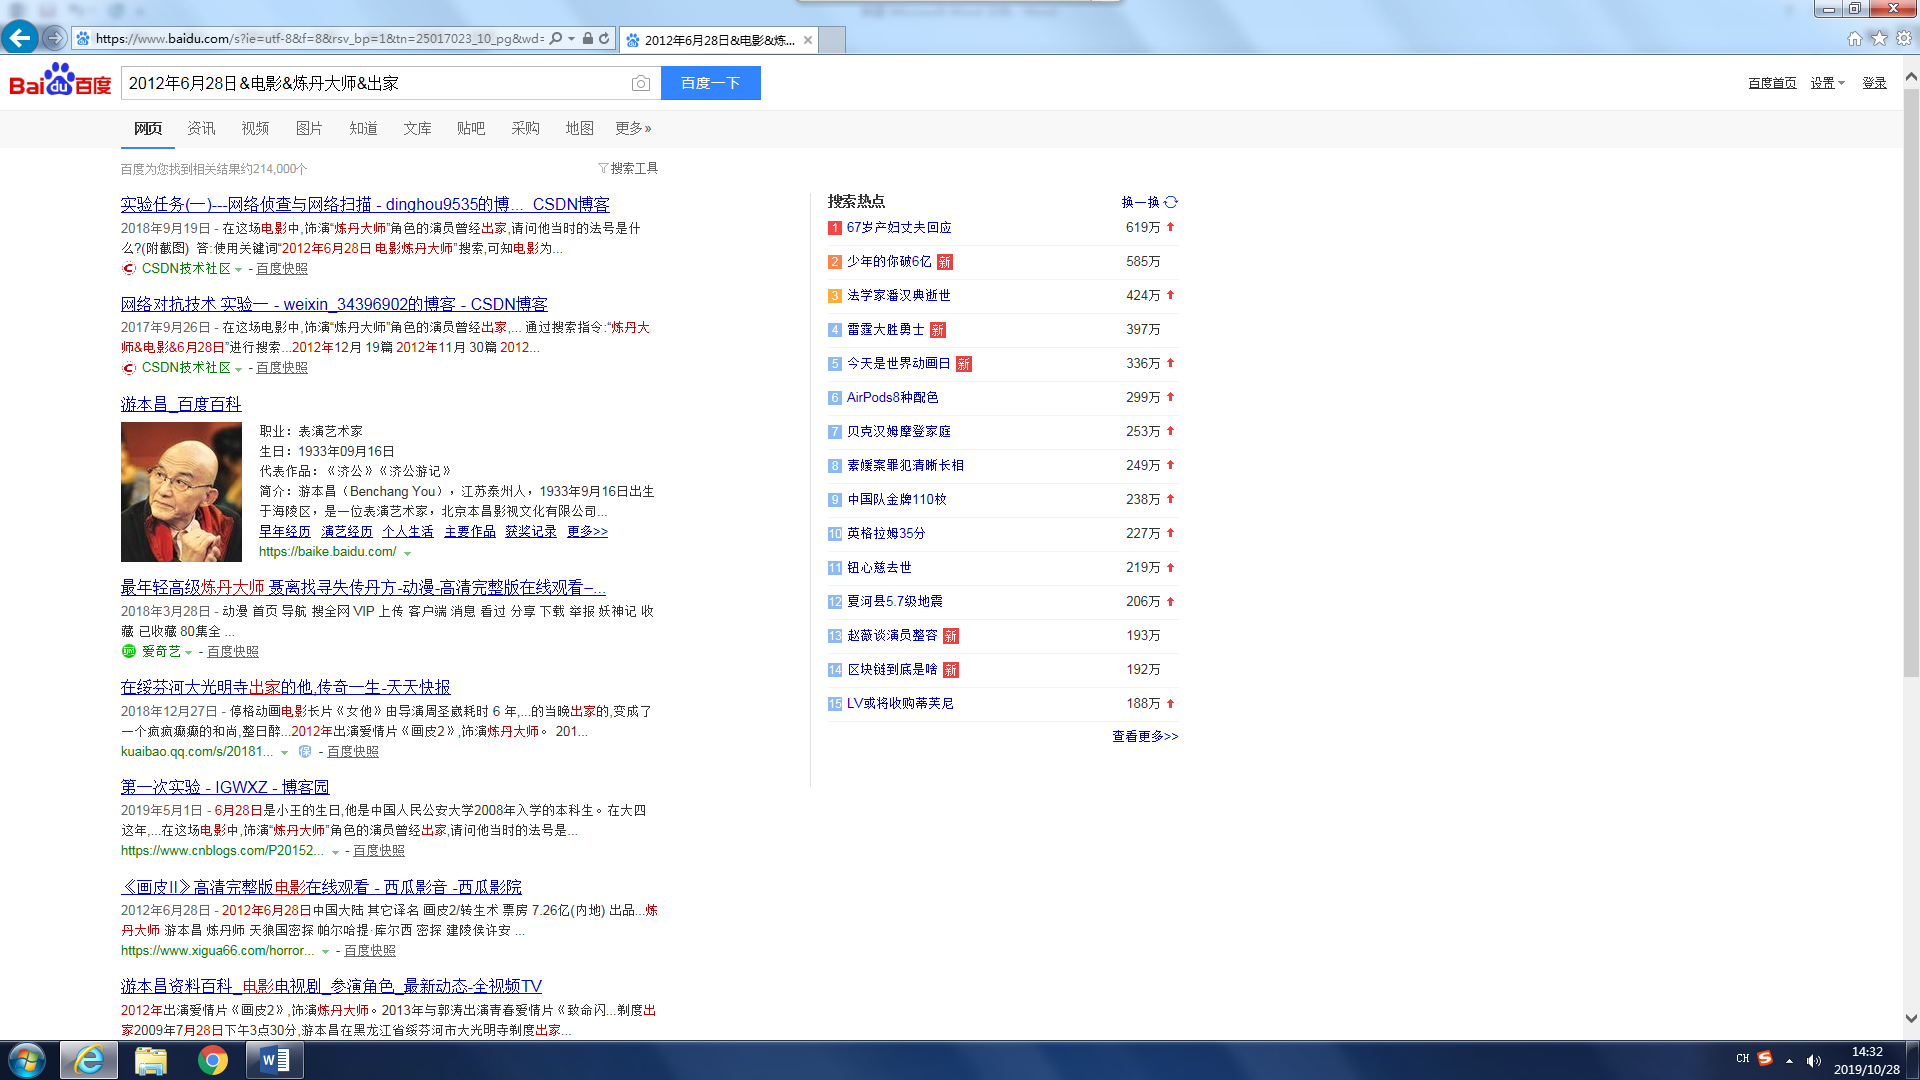This screenshot has height=1080, width=1920.
Task: Switch to the 图片 search tab
Action: (x=309, y=128)
